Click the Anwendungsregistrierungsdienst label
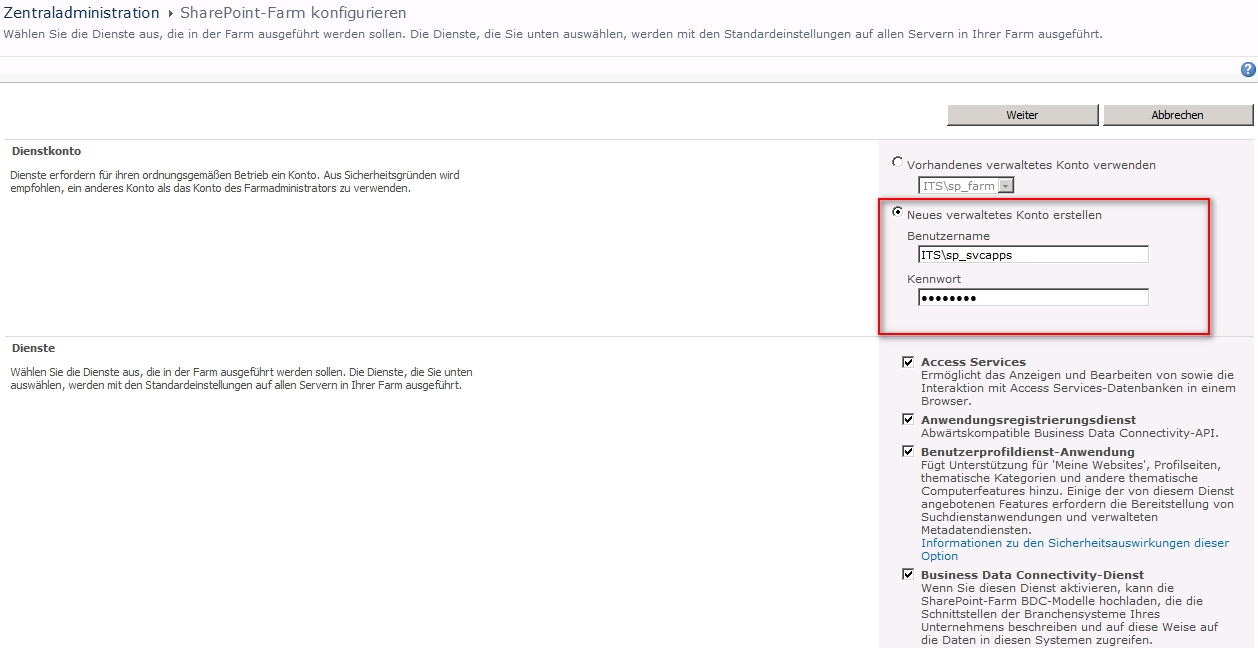This screenshot has height=648, width=1258. [1028, 420]
